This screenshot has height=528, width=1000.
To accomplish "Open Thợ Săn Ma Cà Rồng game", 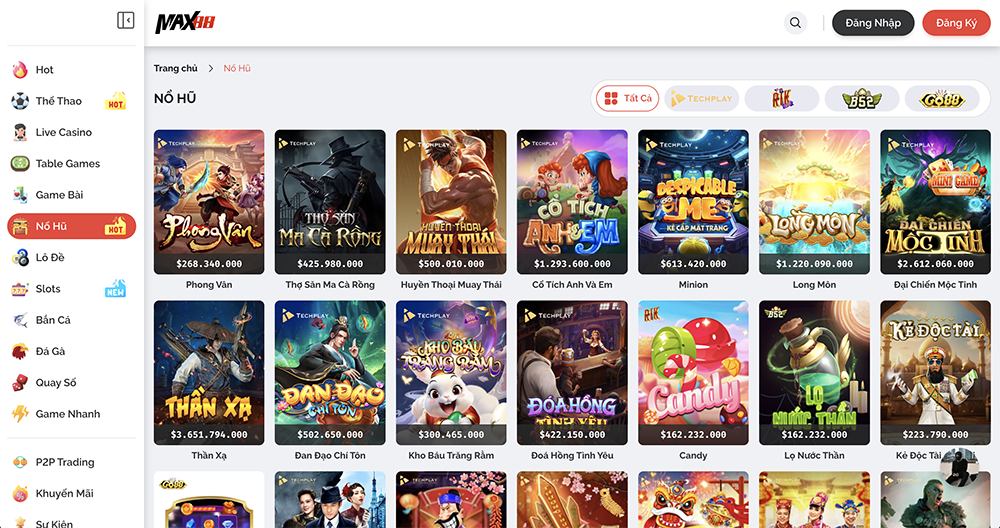I will pyautogui.click(x=330, y=202).
